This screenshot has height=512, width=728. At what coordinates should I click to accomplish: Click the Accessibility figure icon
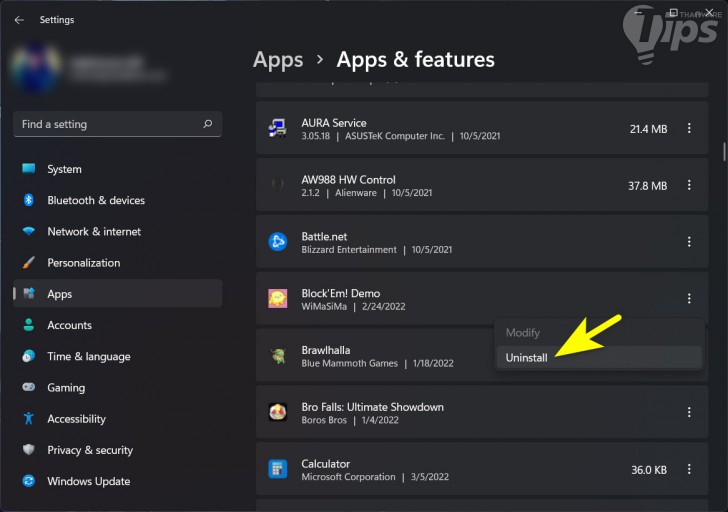[29, 418]
